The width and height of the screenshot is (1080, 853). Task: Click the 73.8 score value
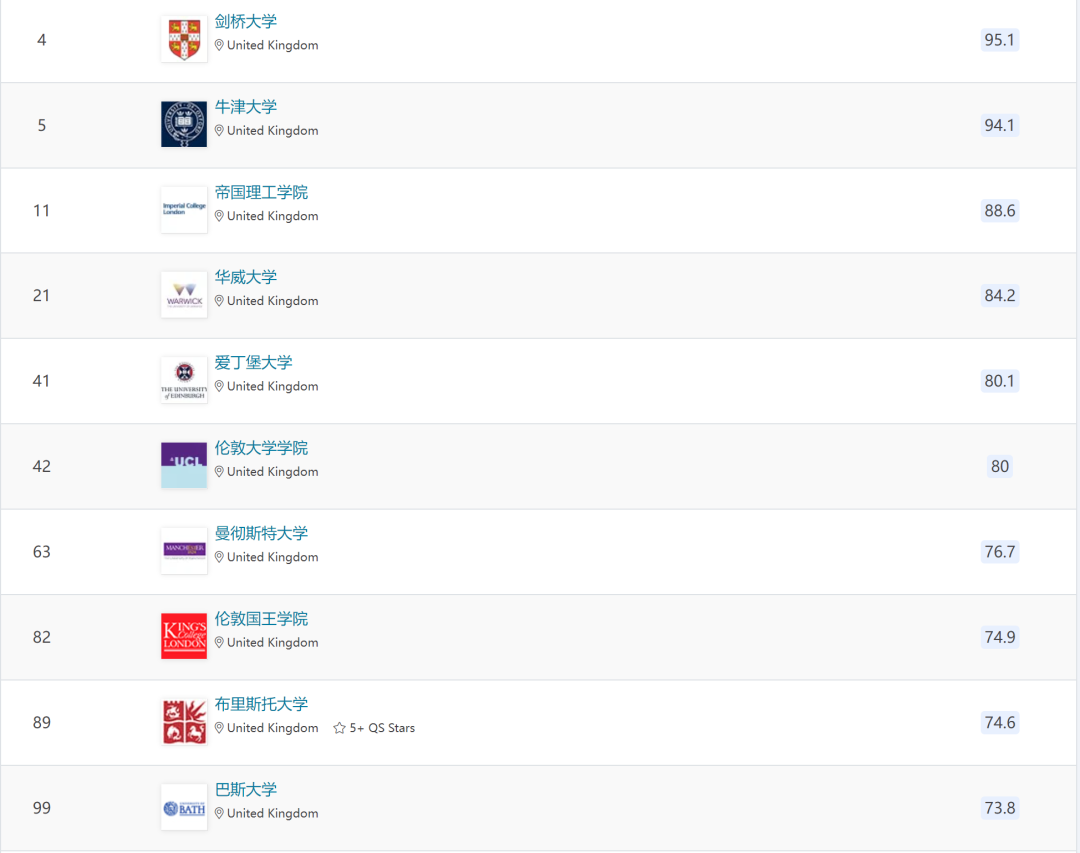pos(999,808)
